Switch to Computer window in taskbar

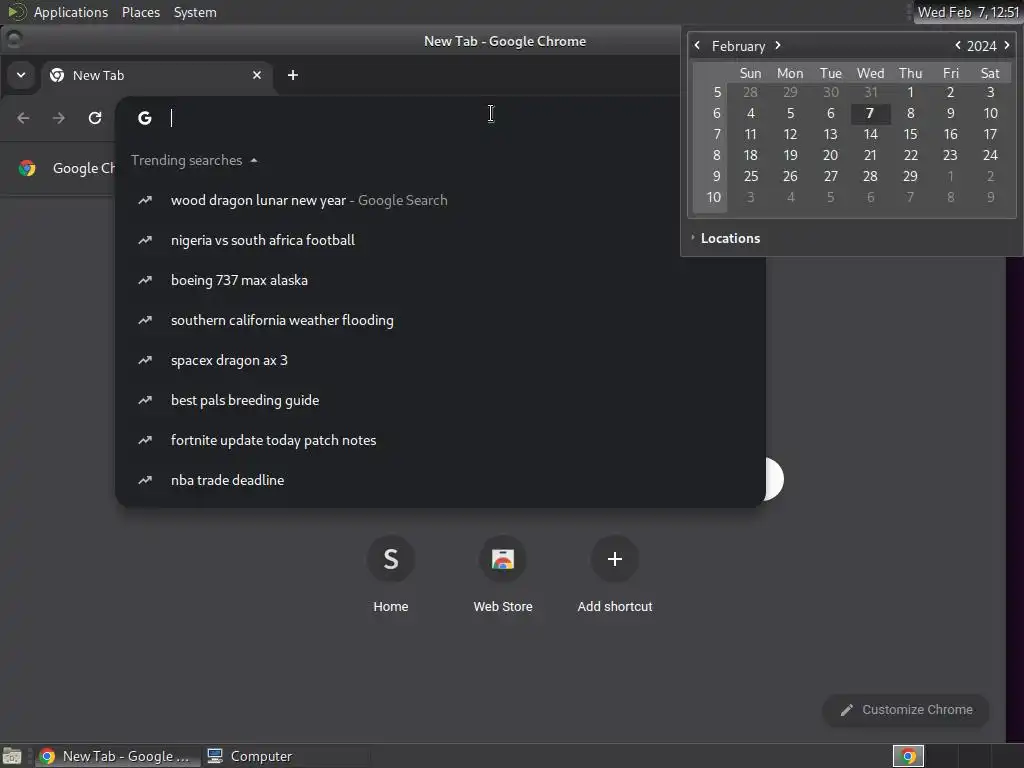250,756
